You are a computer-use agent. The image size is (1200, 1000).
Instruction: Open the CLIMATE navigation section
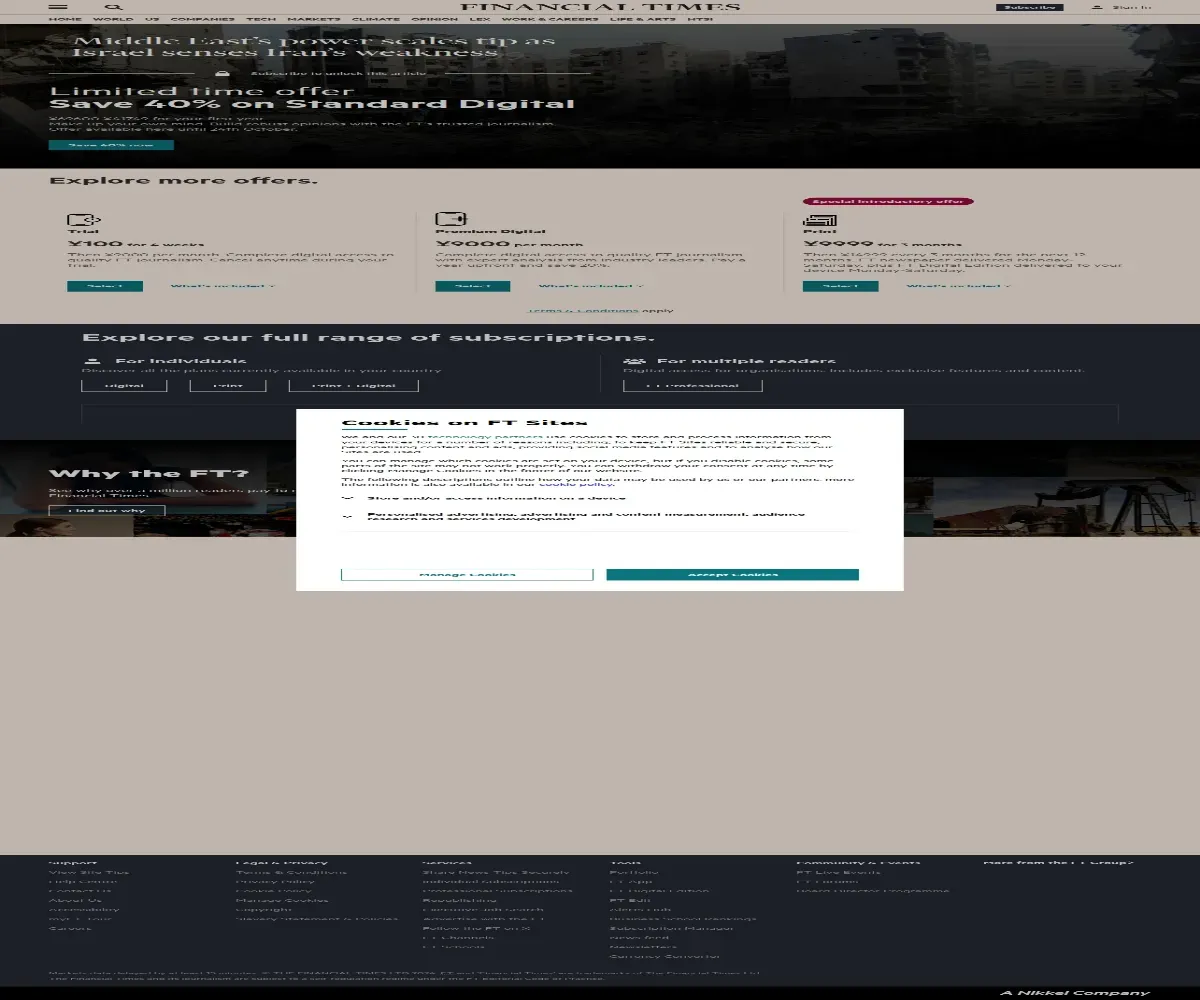(x=375, y=19)
